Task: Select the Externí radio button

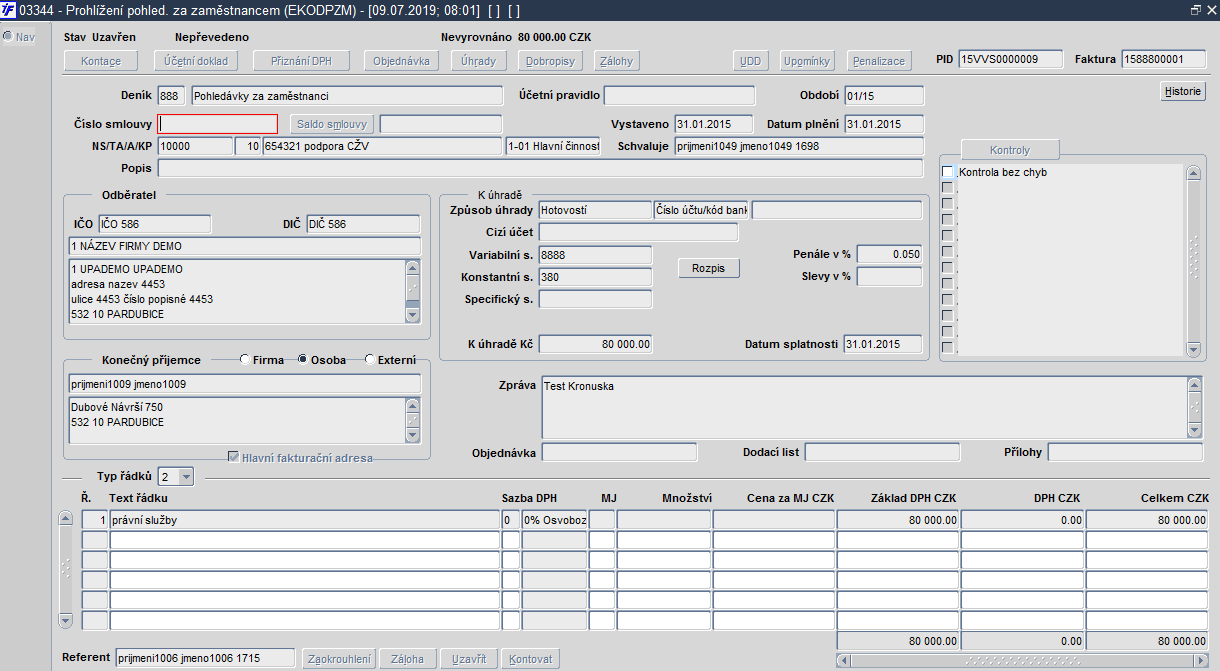Action: (370, 360)
